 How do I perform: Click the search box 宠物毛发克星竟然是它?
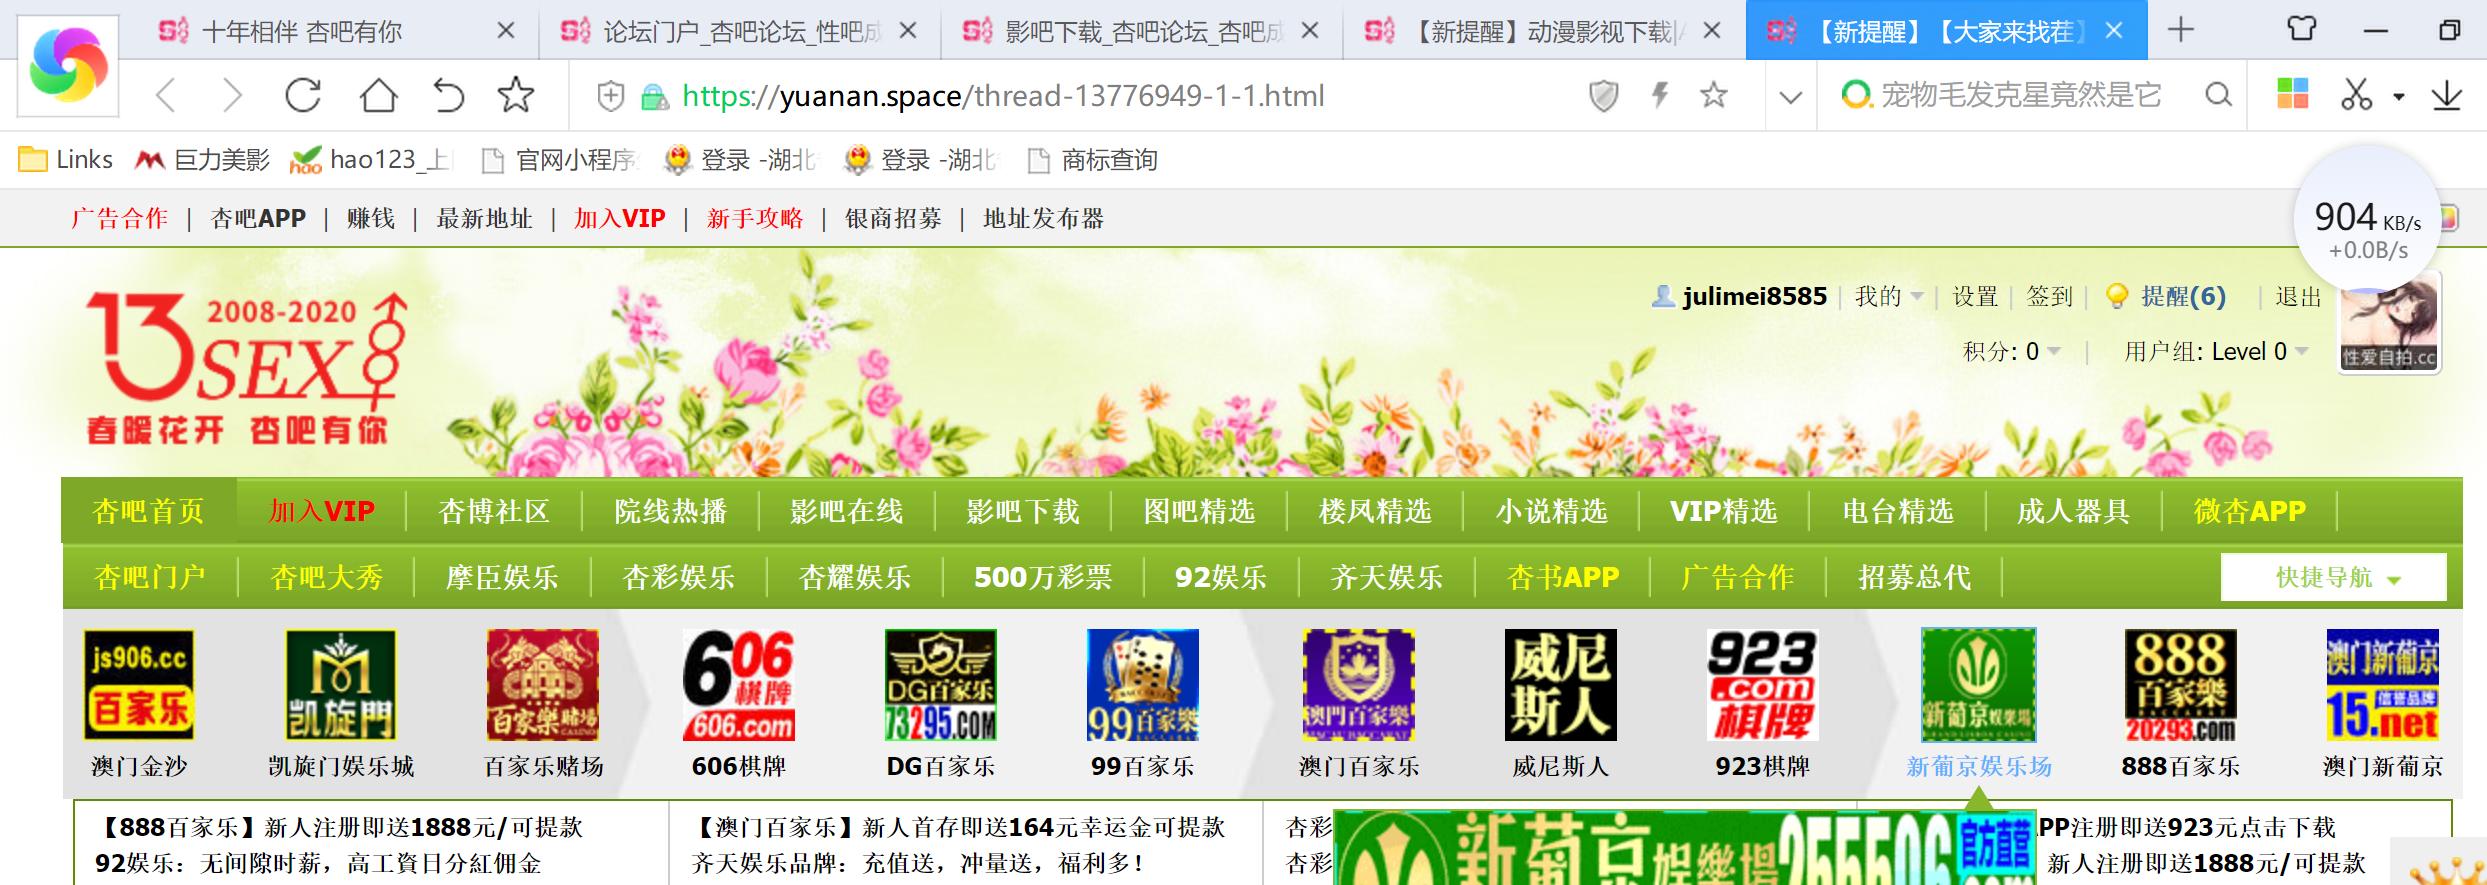(2020, 96)
